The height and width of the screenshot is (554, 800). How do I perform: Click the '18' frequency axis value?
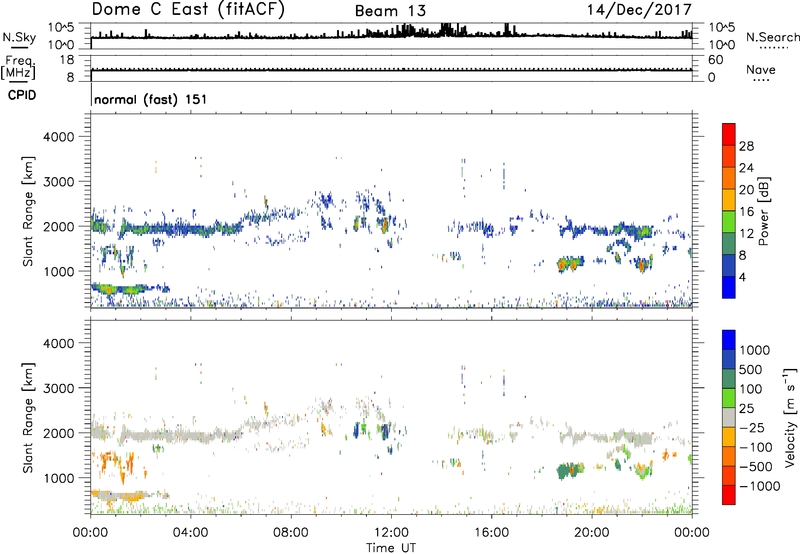67,60
